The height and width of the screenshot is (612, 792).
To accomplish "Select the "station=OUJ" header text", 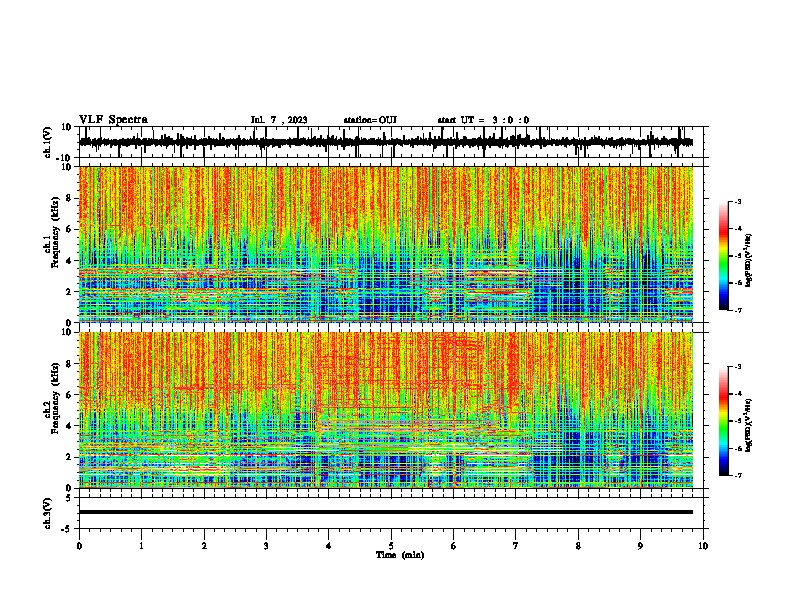I will coord(370,120).
